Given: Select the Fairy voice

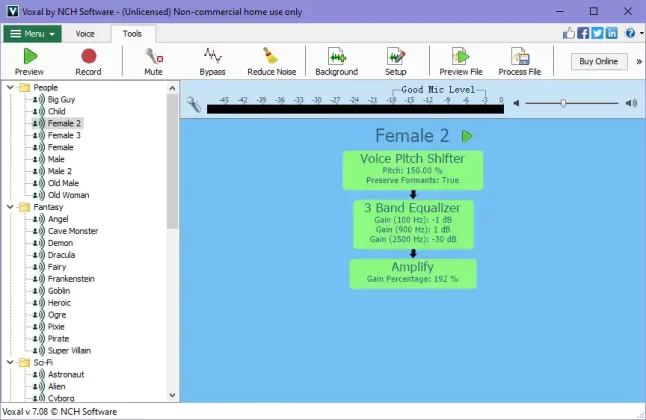Looking at the screenshot, I should pos(57,267).
